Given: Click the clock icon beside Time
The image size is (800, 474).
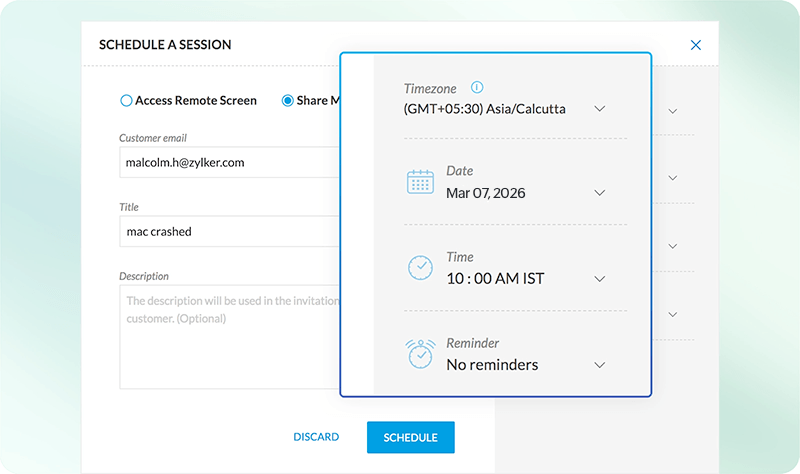Looking at the screenshot, I should (420, 268).
